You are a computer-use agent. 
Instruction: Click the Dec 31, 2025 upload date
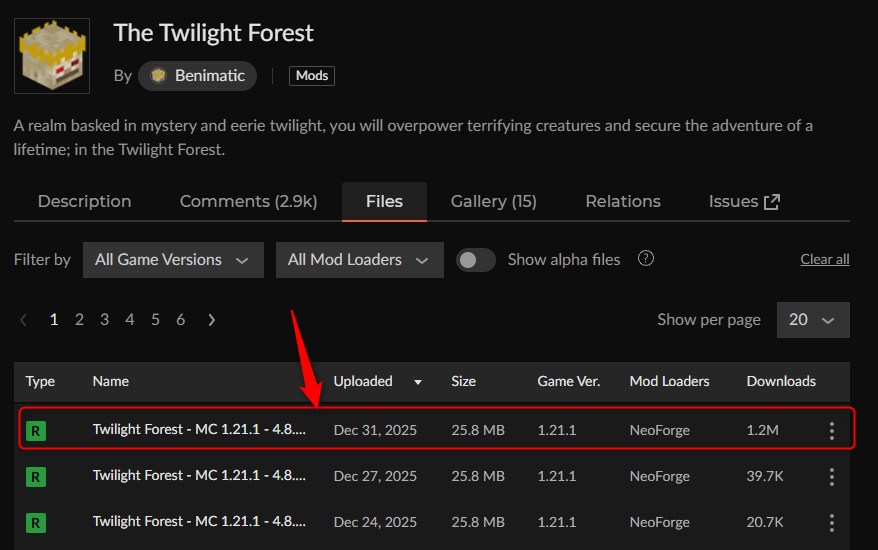point(375,430)
